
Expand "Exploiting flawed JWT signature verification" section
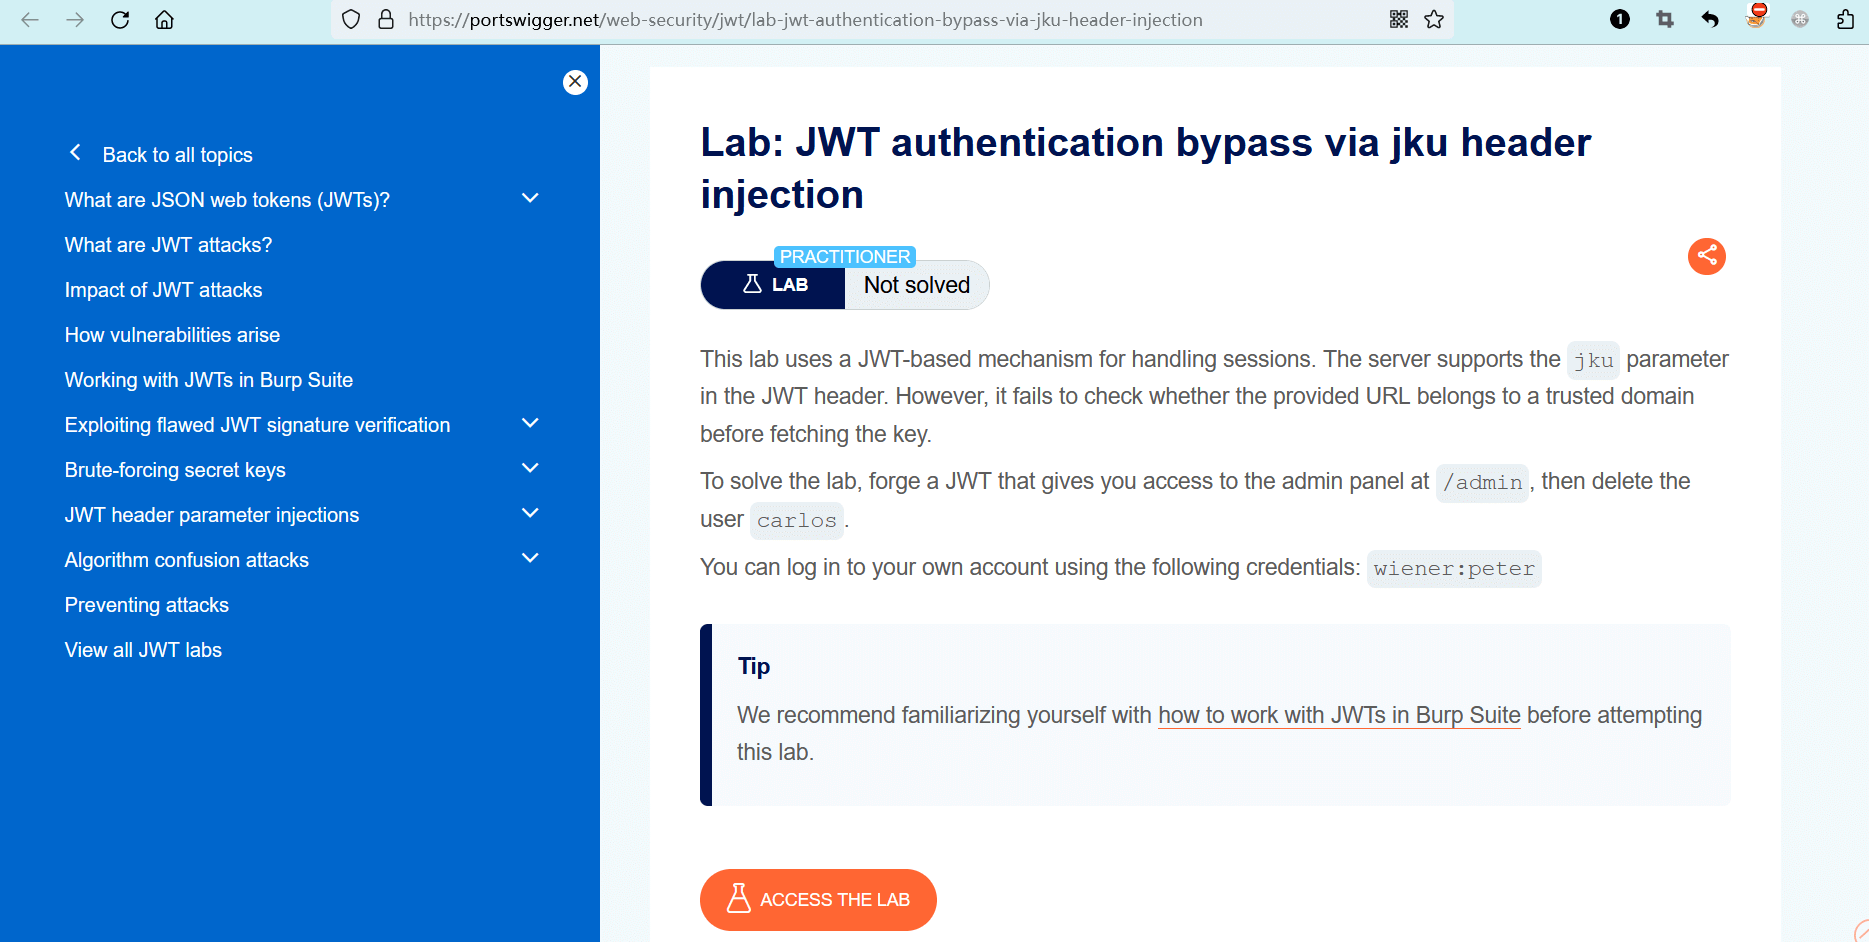[530, 424]
